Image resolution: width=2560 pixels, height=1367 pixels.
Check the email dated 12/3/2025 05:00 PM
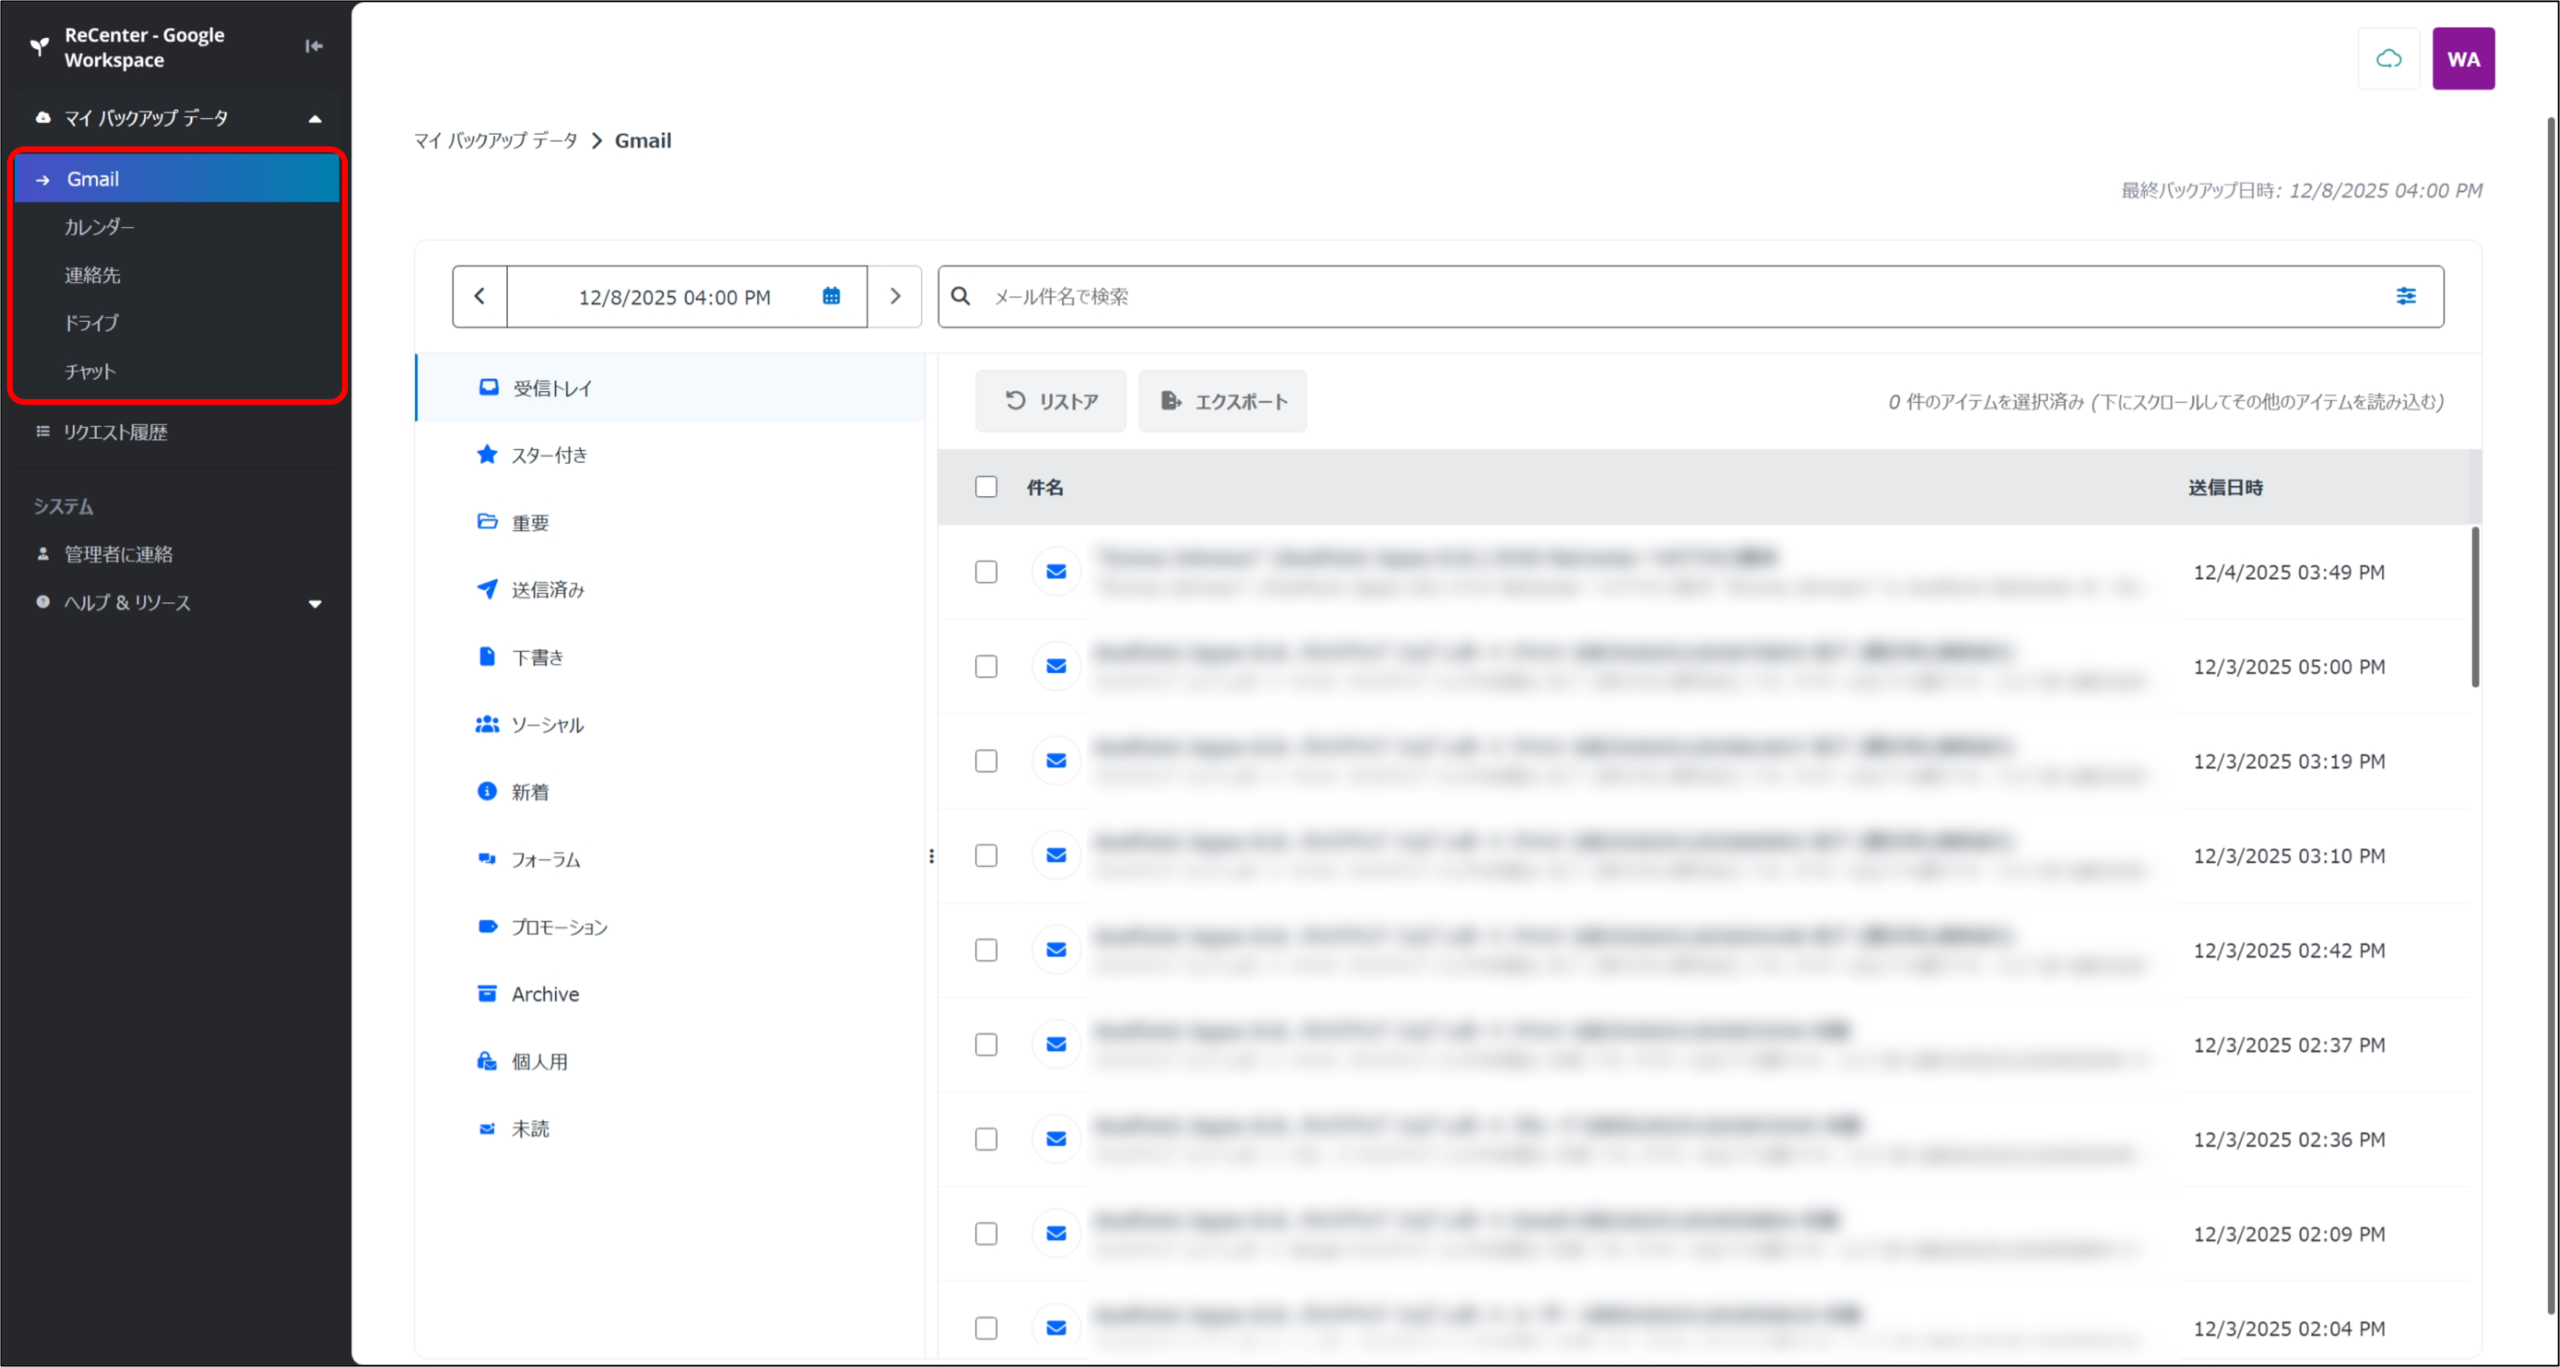coord(986,666)
